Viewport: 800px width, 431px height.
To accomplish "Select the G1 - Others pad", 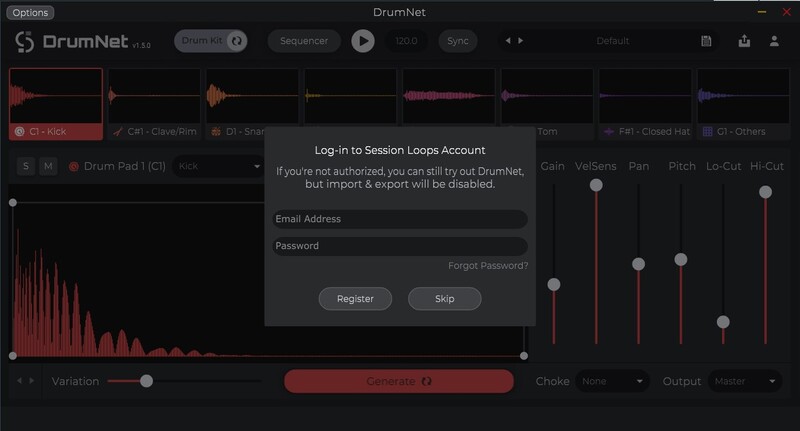I will pyautogui.click(x=743, y=104).
